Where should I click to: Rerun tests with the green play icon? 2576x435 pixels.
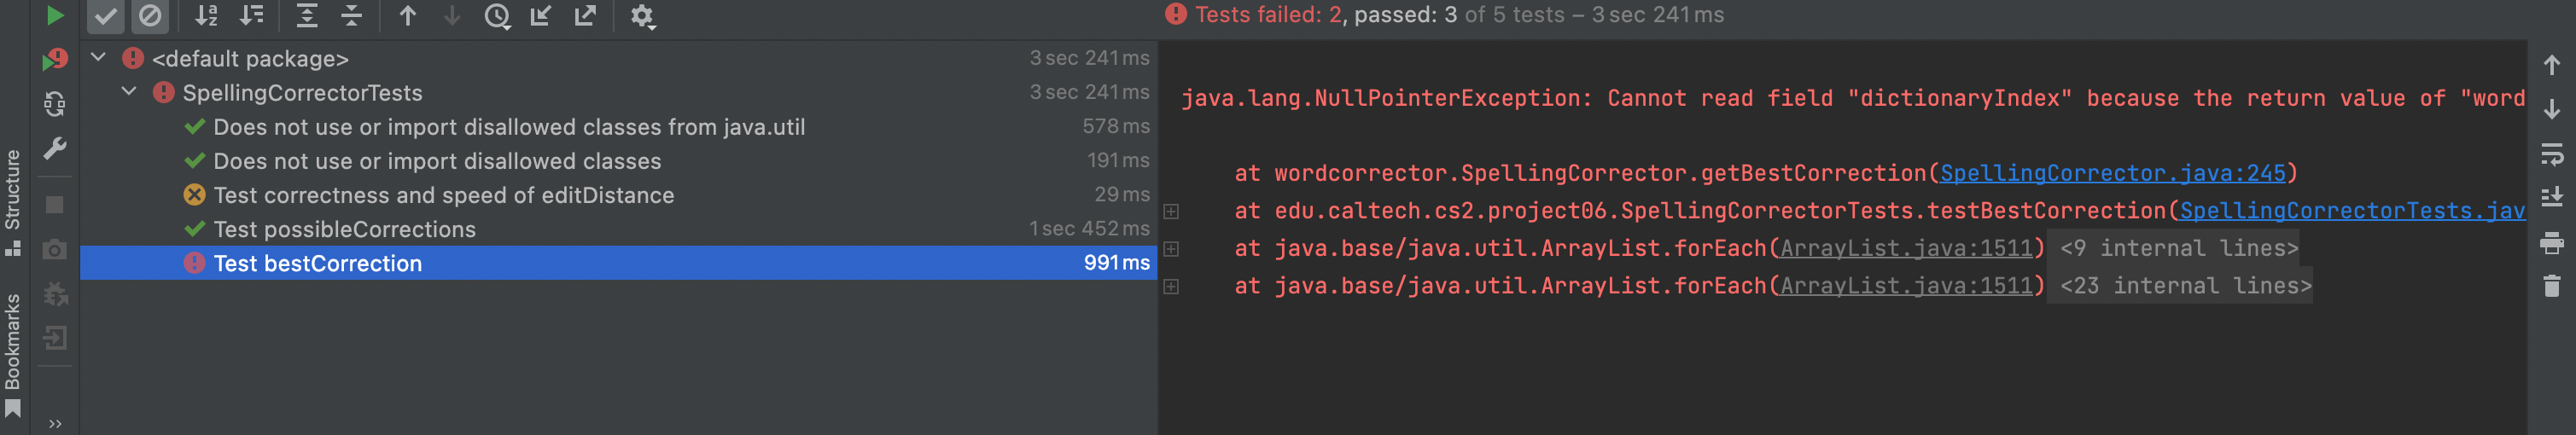coord(55,15)
